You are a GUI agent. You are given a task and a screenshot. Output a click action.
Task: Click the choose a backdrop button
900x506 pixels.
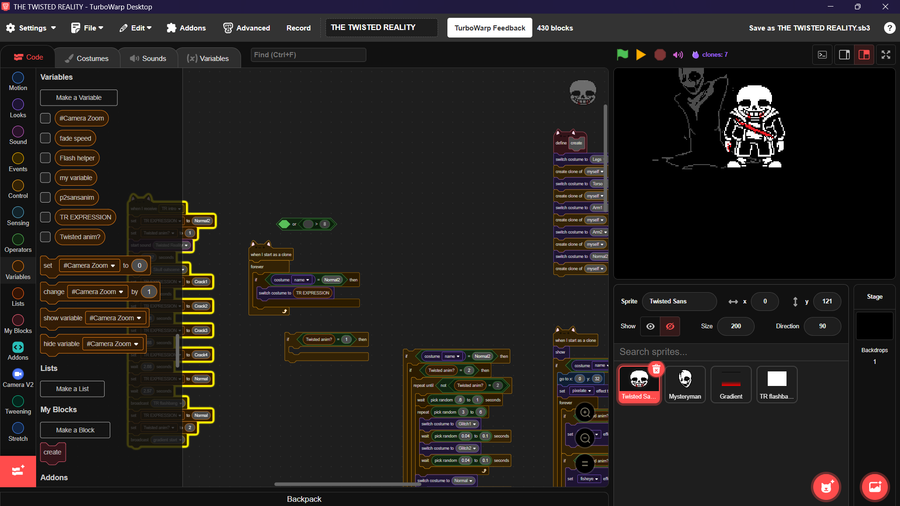coord(875,486)
